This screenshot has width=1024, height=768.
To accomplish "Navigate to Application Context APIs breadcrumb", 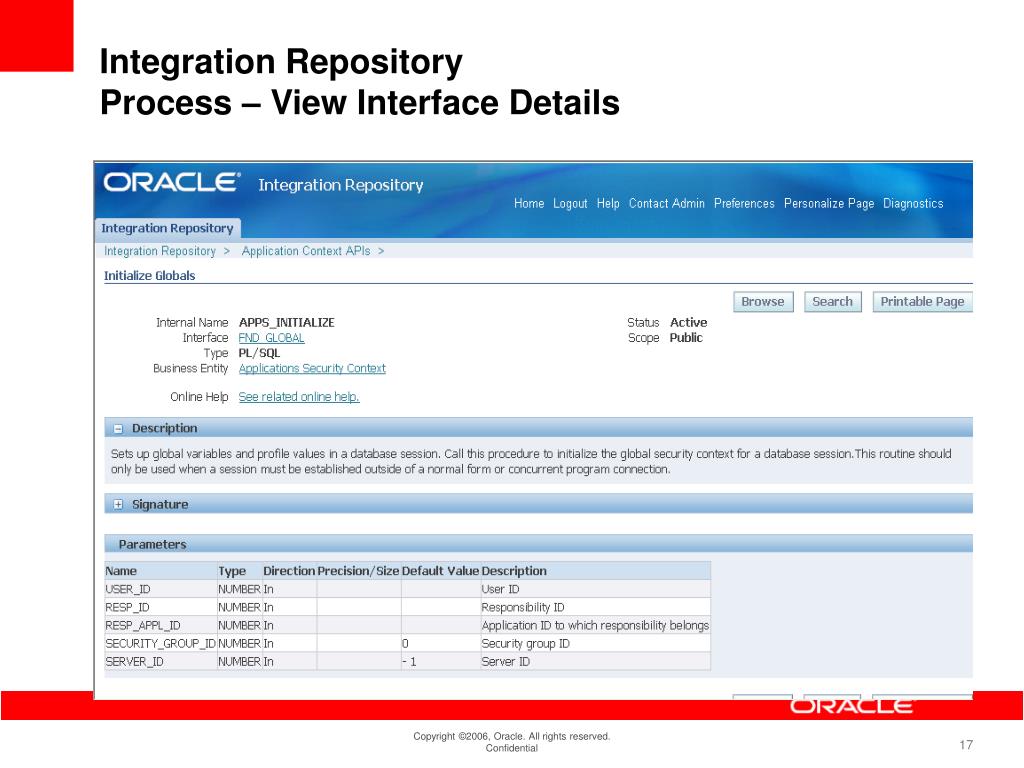I will point(306,252).
